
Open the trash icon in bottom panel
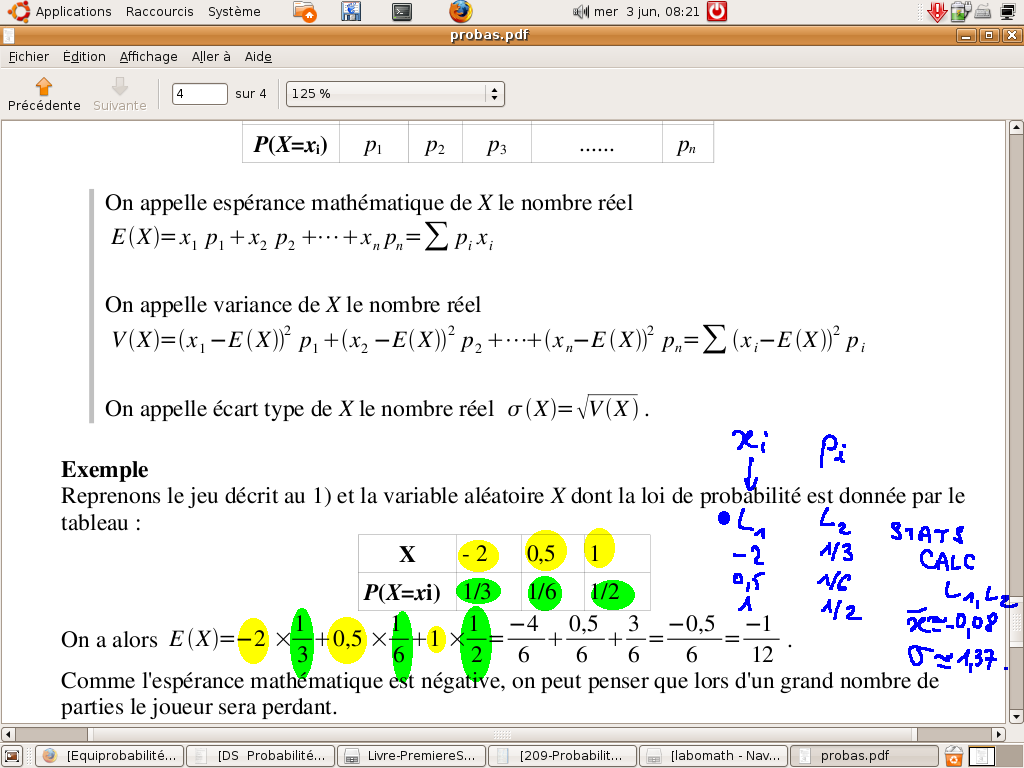click(954, 756)
